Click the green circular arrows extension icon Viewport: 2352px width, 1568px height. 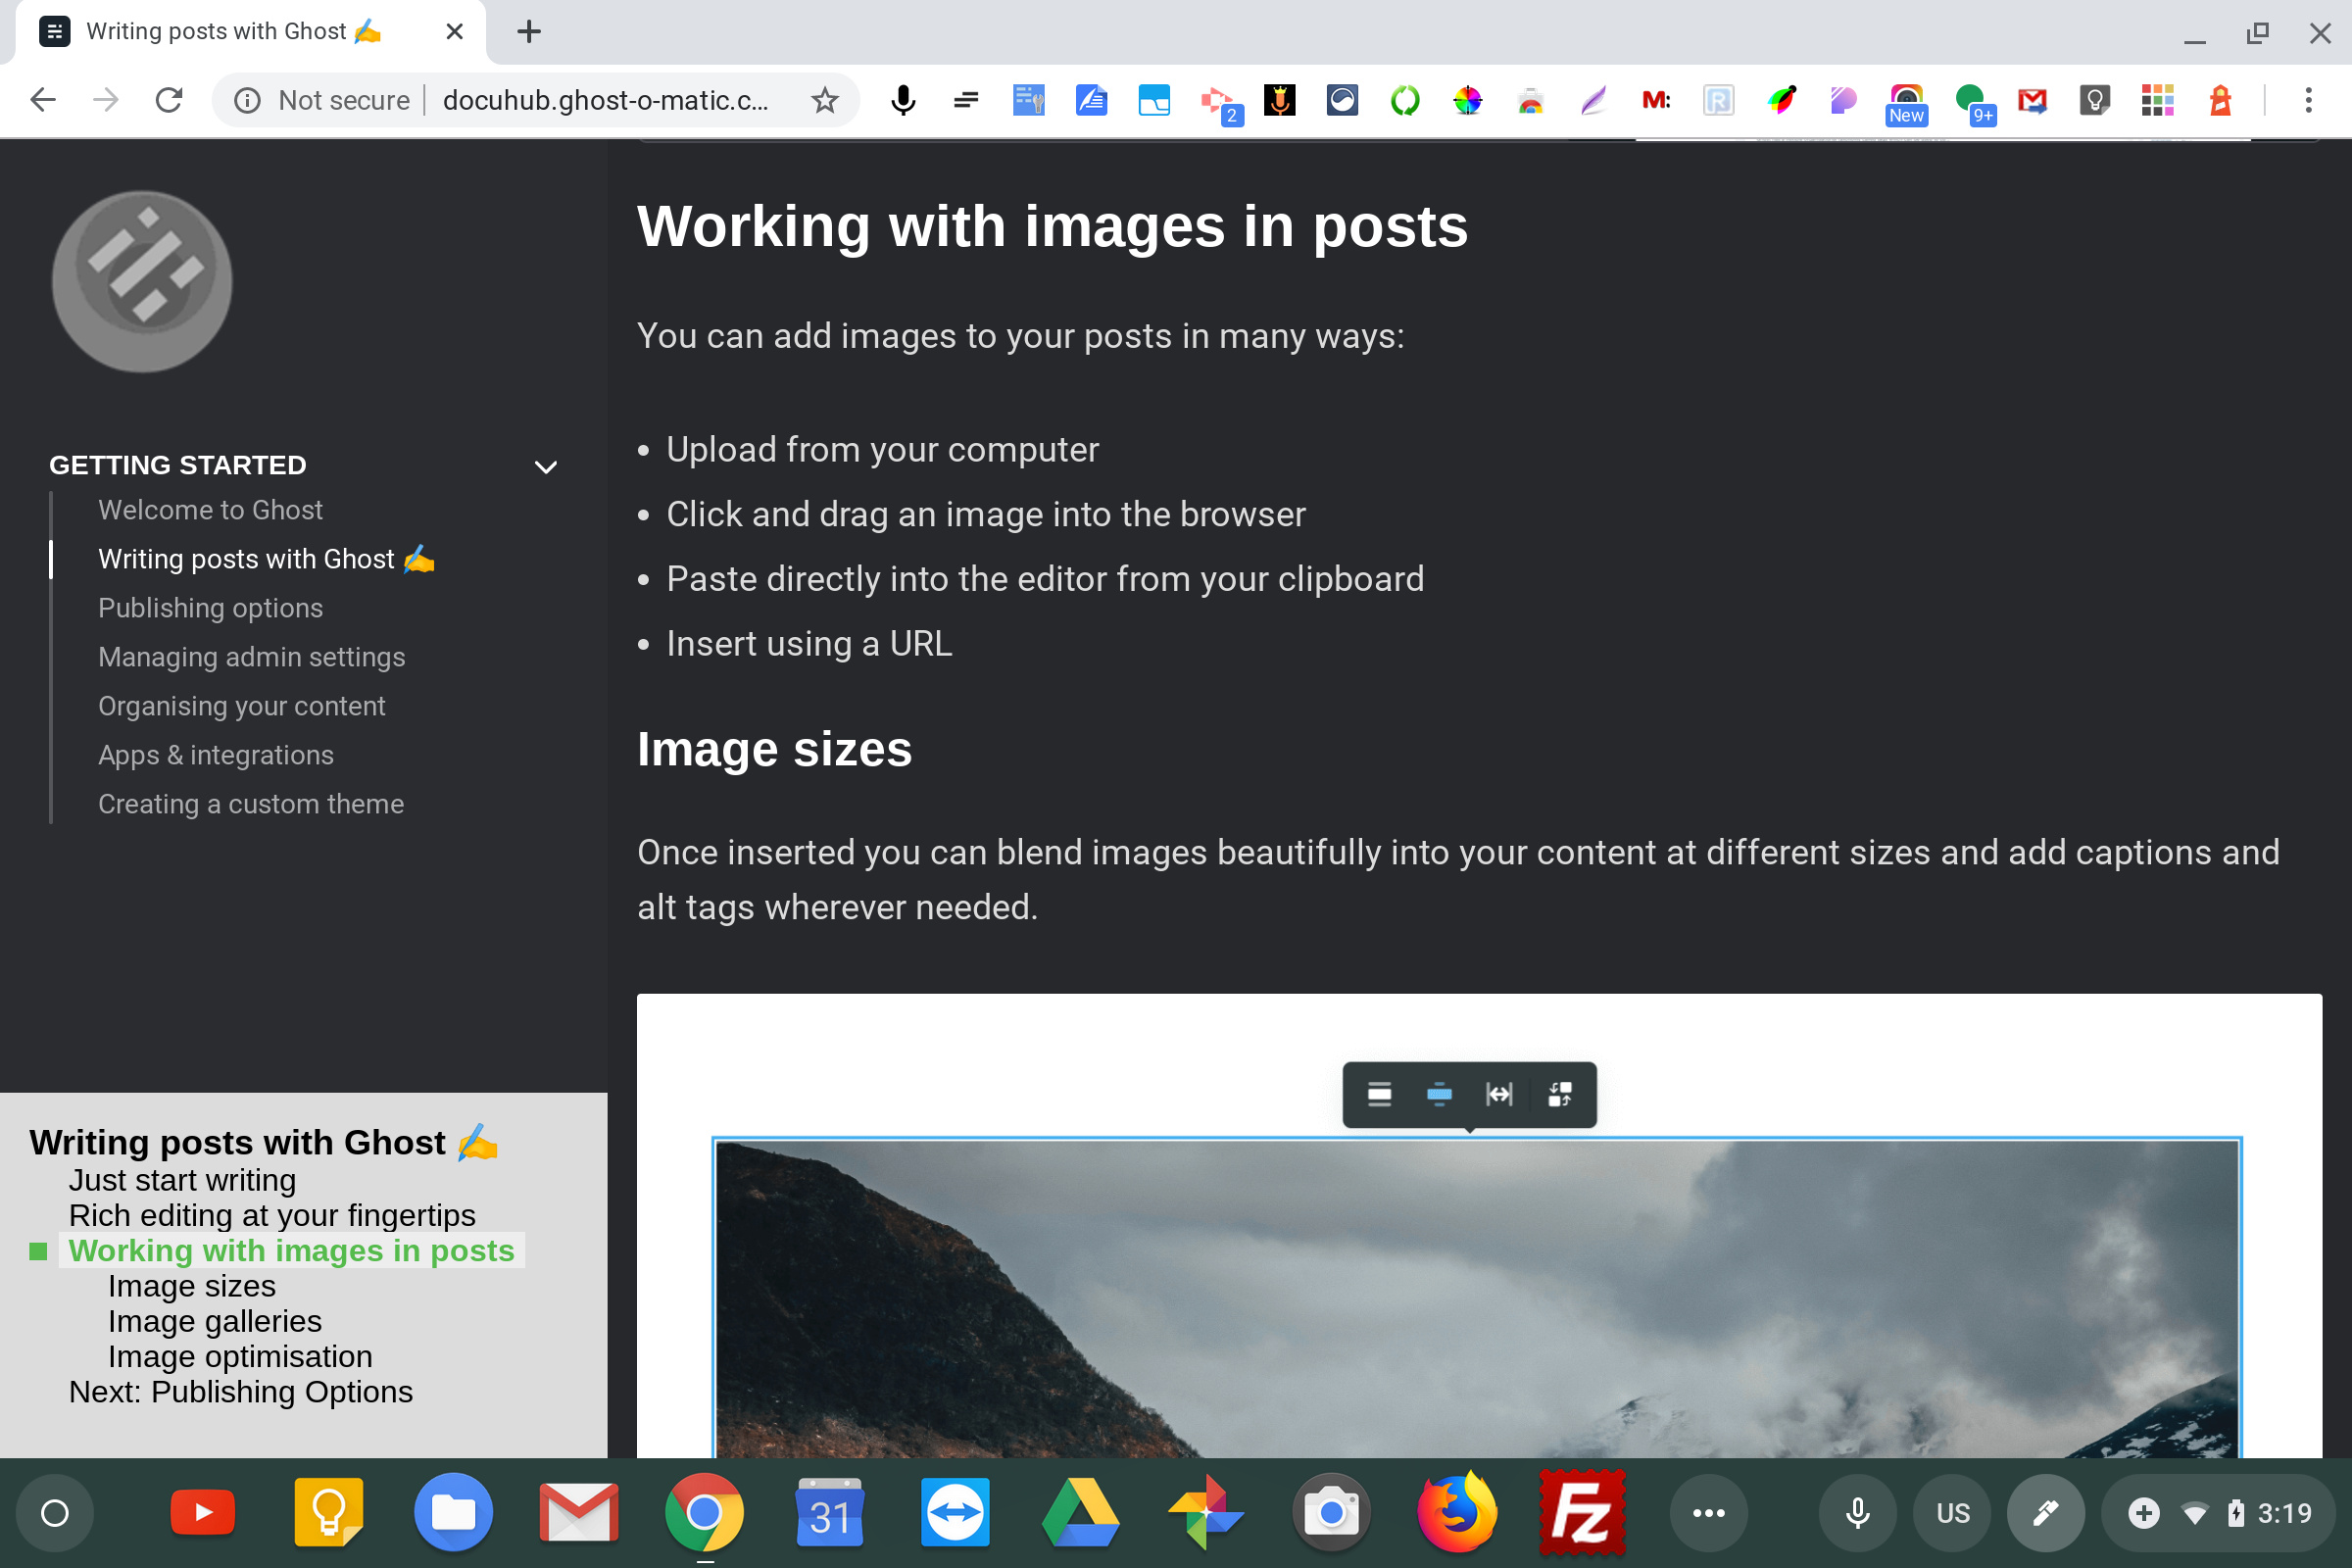1405,100
